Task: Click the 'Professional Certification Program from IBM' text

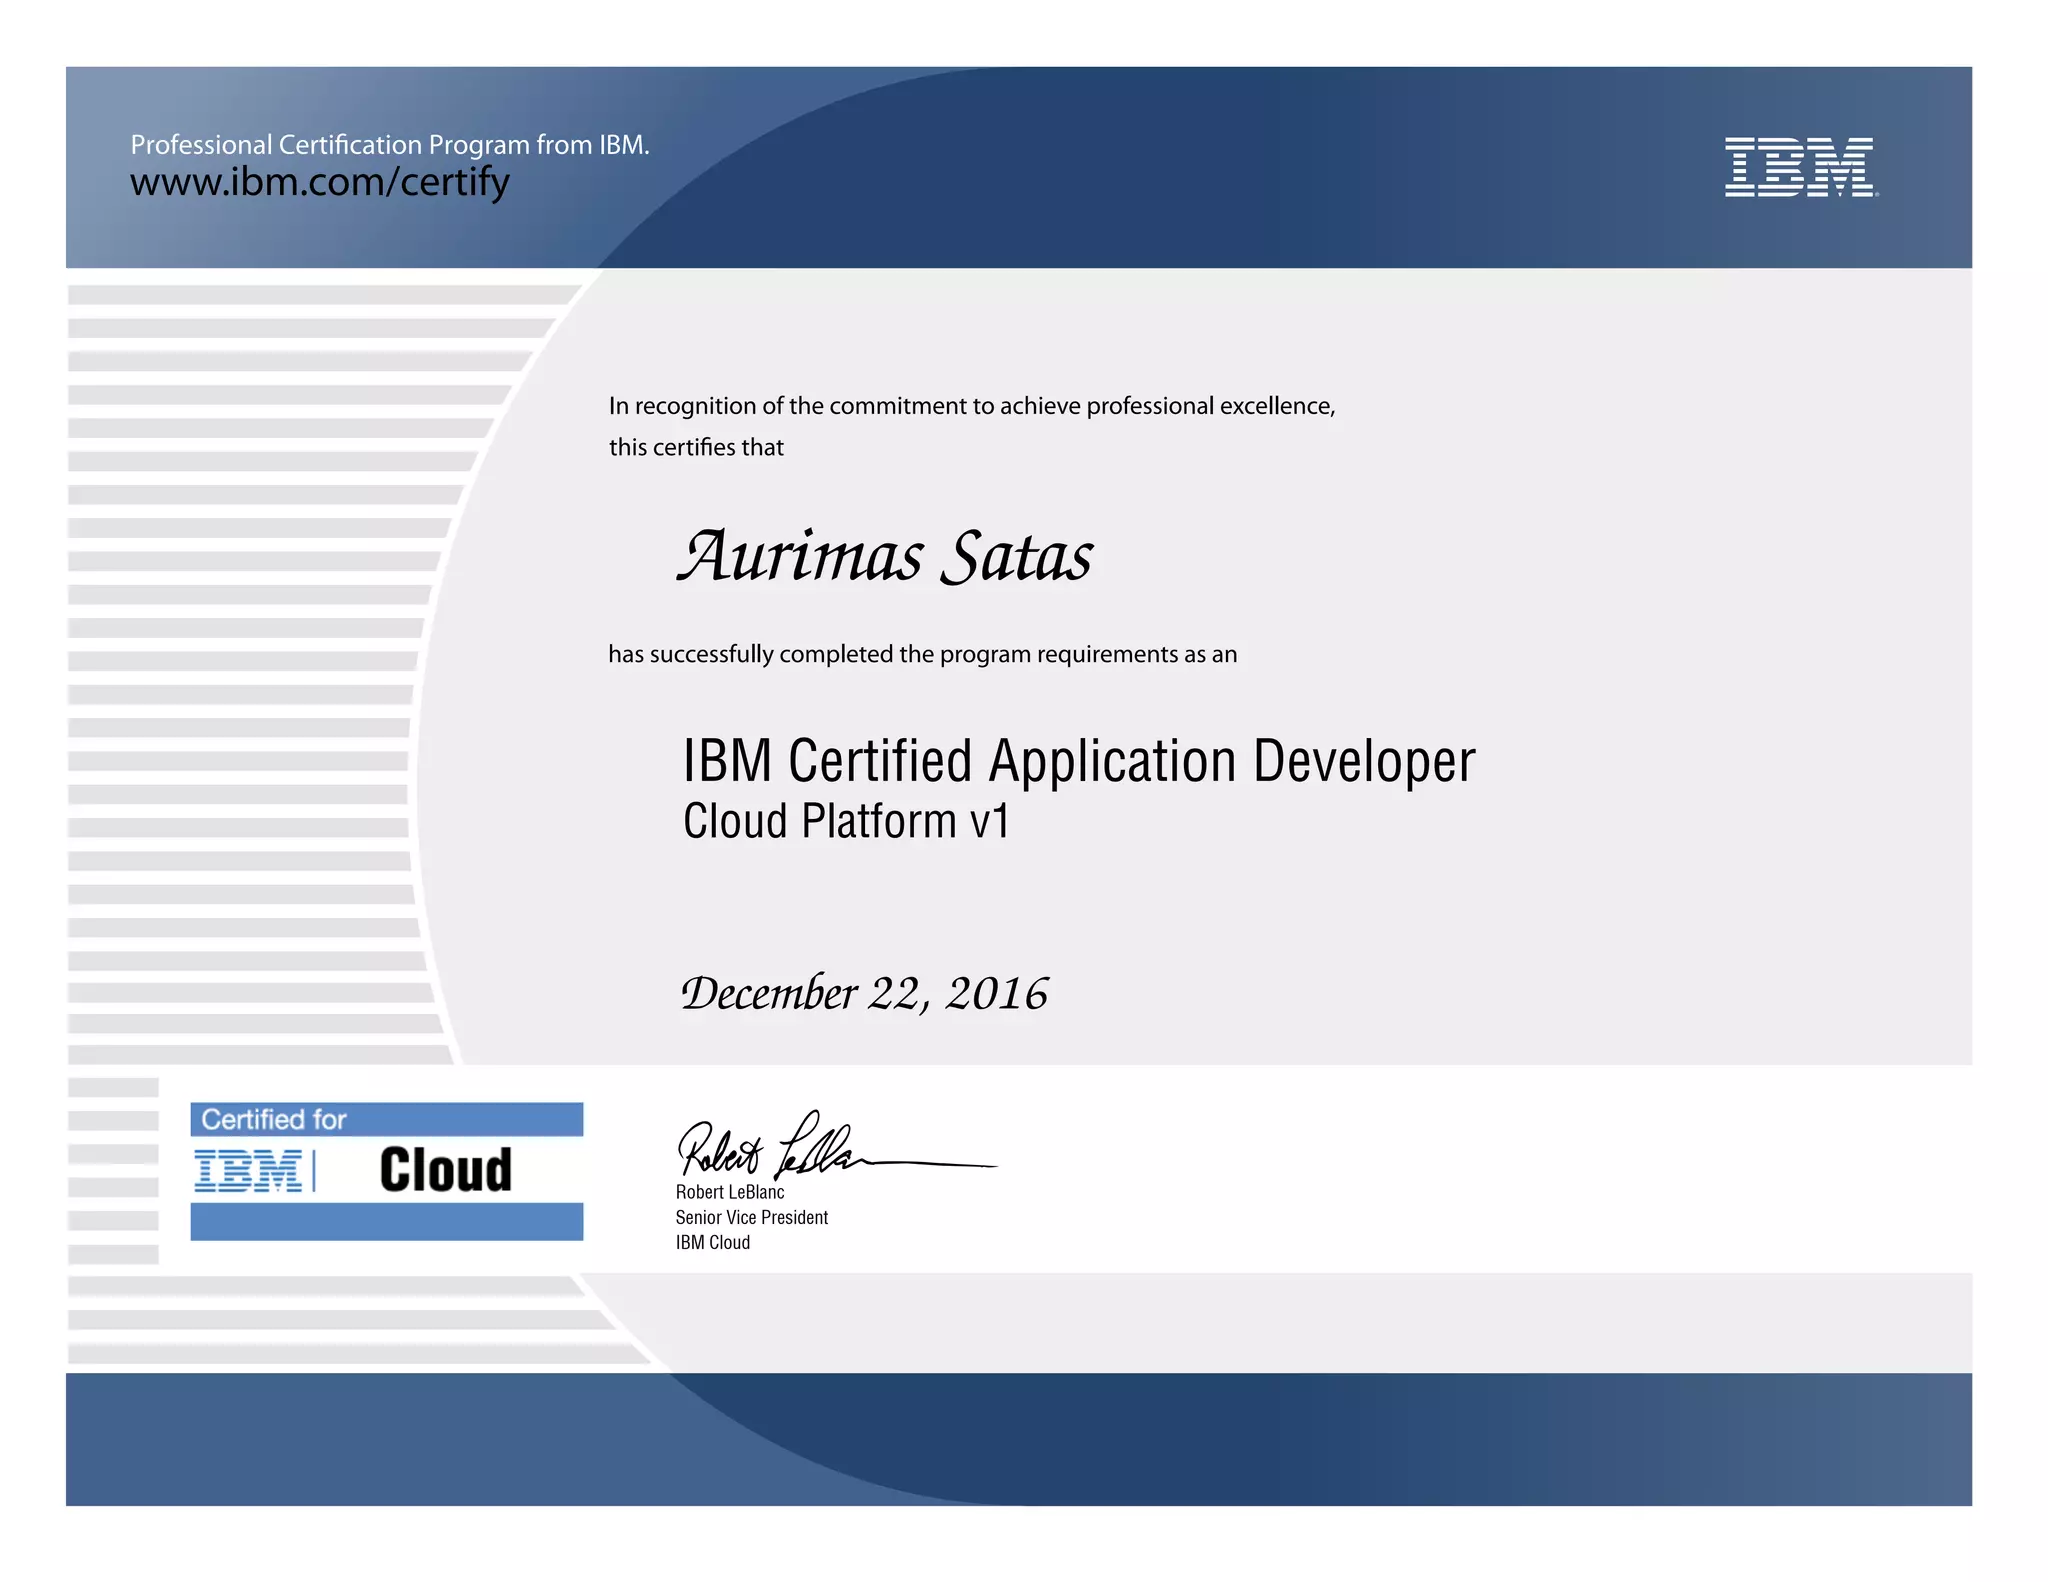Action: point(390,145)
